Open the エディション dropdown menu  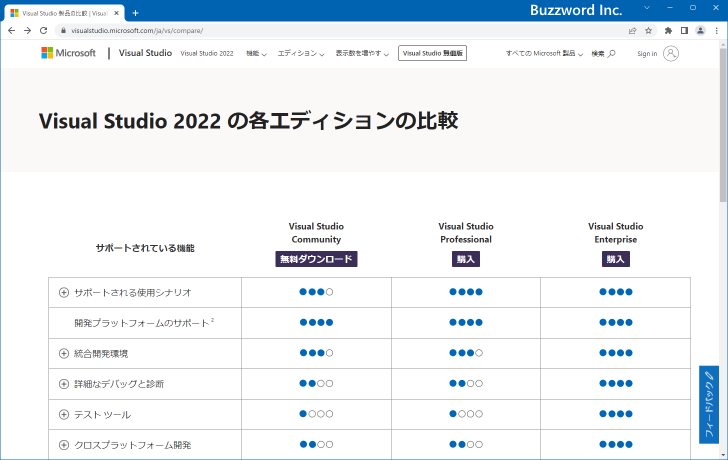tap(301, 53)
